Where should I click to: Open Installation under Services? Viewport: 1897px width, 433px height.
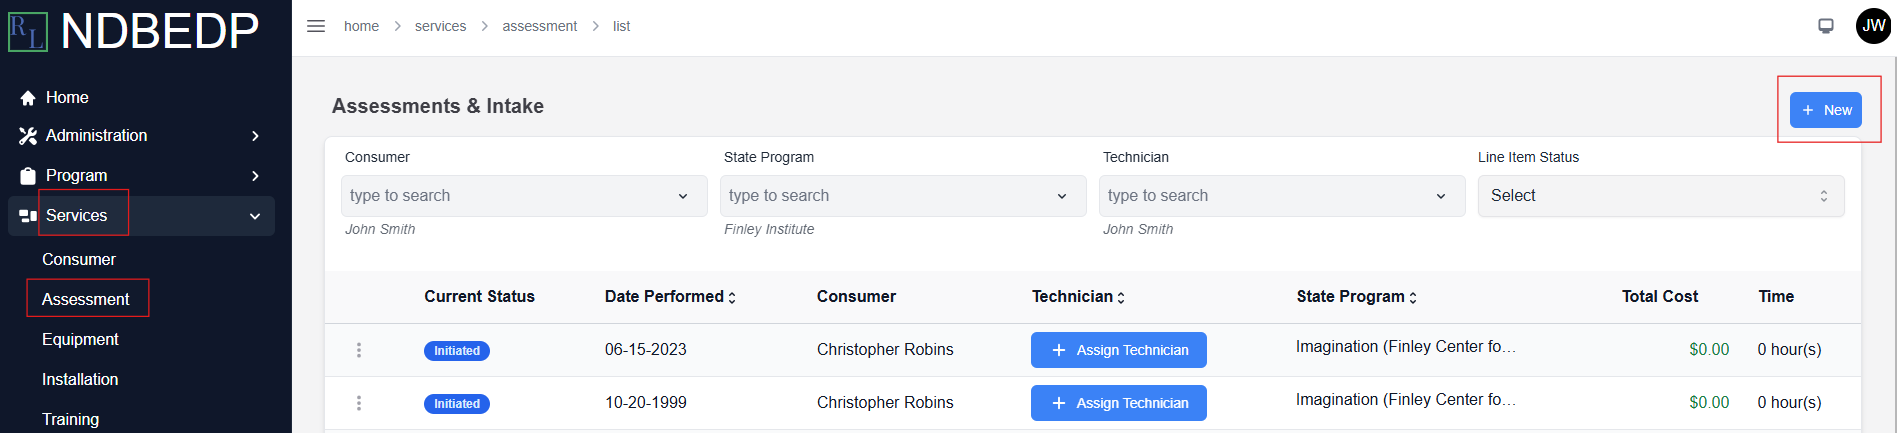click(80, 379)
